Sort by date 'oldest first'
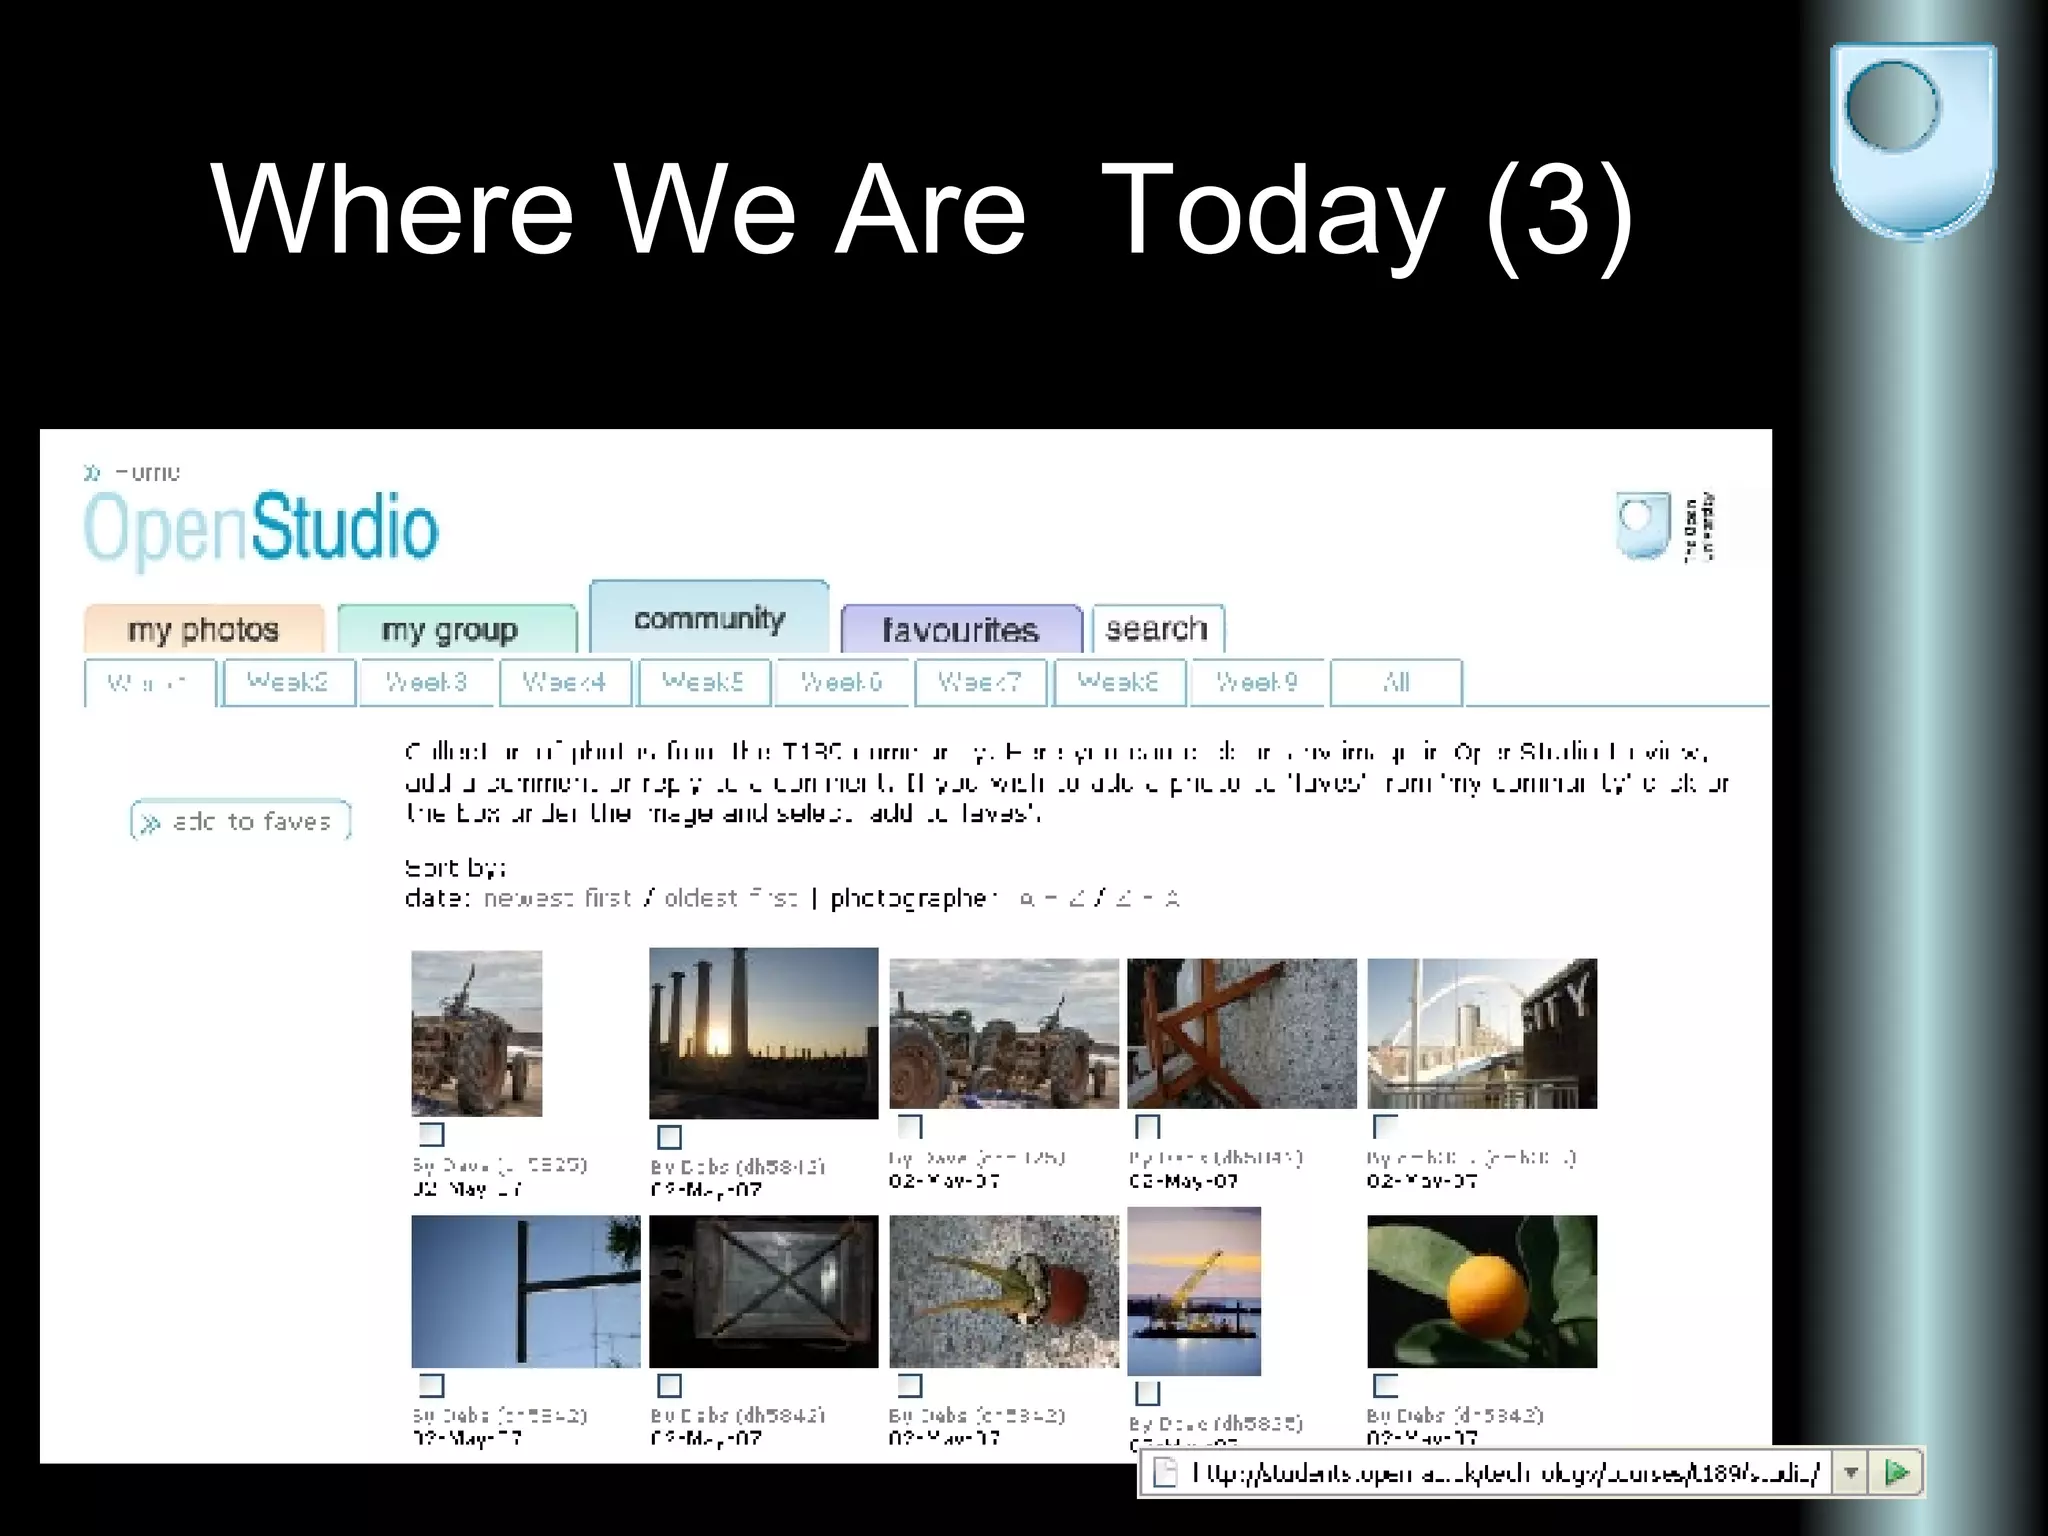Viewport: 2048px width, 1536px height. (x=731, y=898)
